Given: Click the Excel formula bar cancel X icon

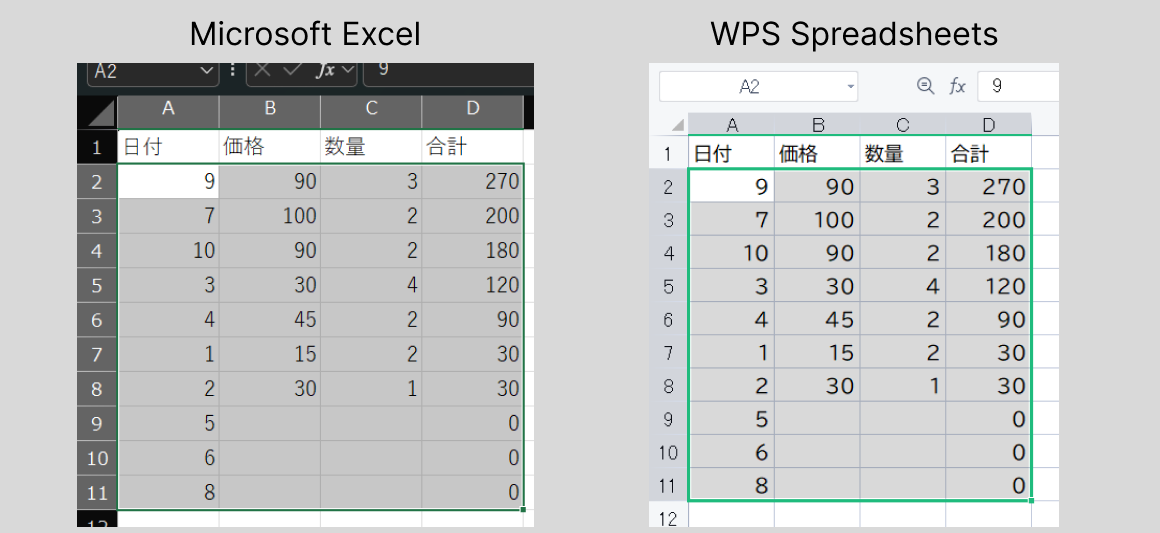Looking at the screenshot, I should tap(262, 70).
